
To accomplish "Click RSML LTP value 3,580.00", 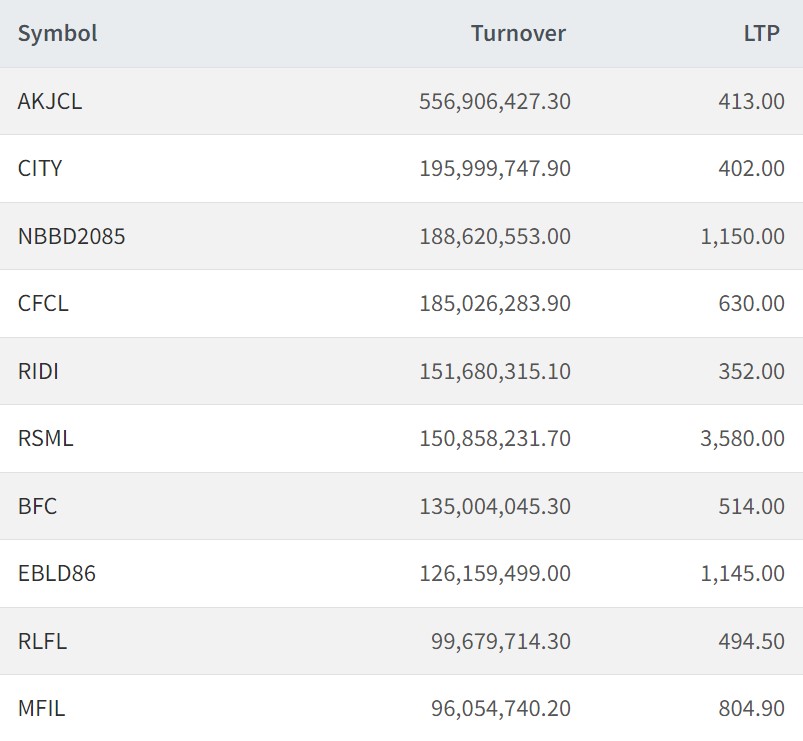I will pos(743,438).
